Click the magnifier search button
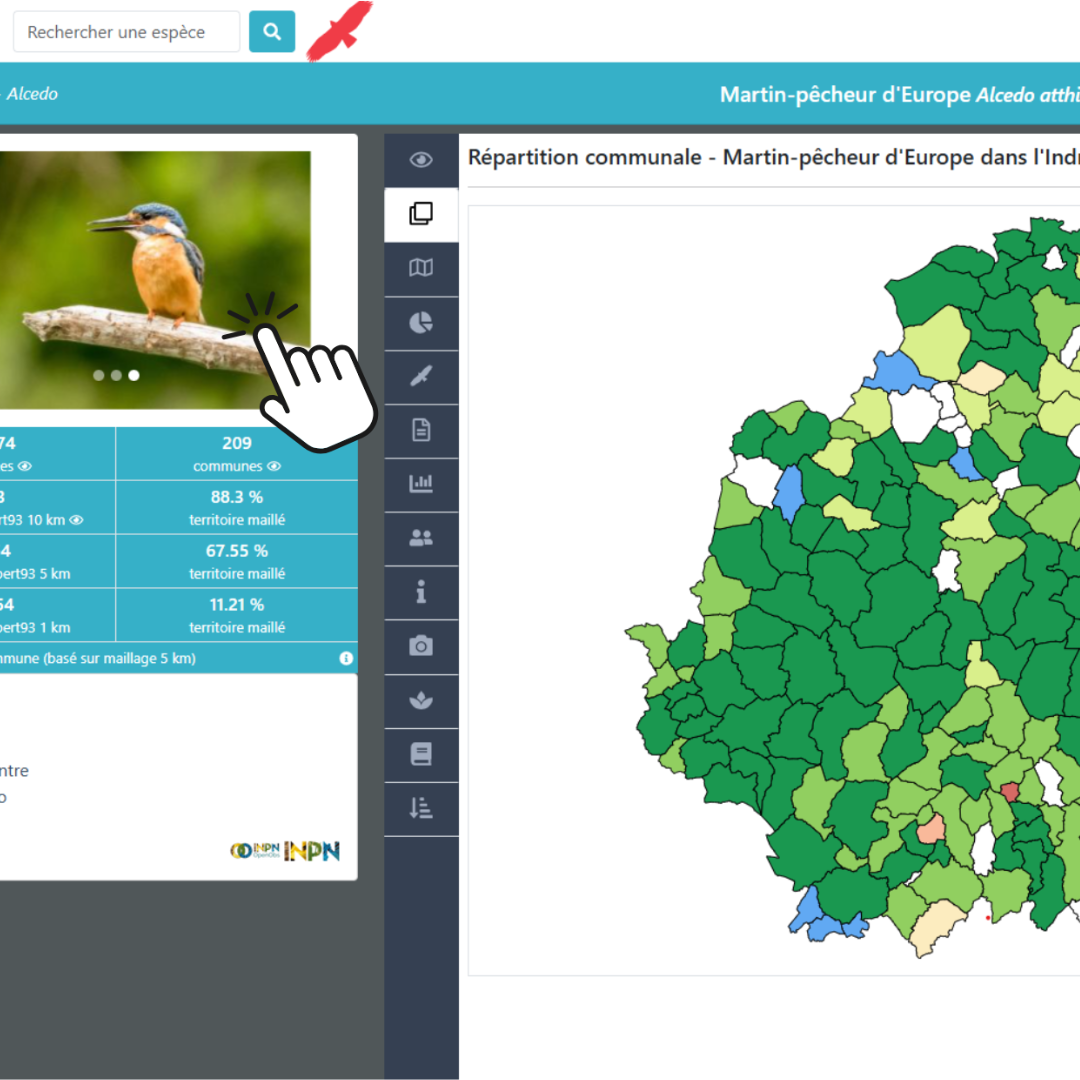The image size is (1080, 1080). pos(272,32)
